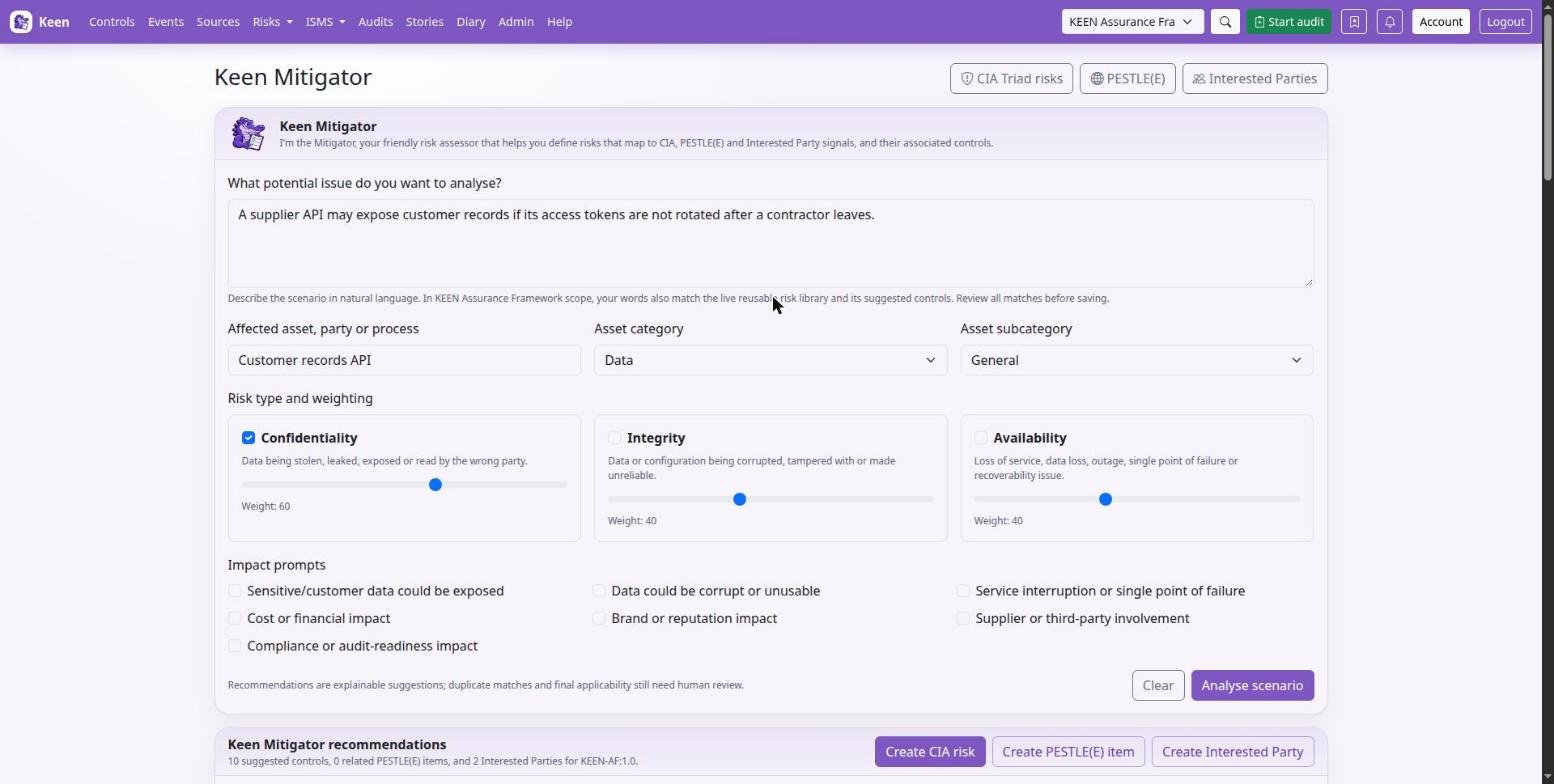Check Cost or financial impact
The height and width of the screenshot is (784, 1554).
point(235,618)
